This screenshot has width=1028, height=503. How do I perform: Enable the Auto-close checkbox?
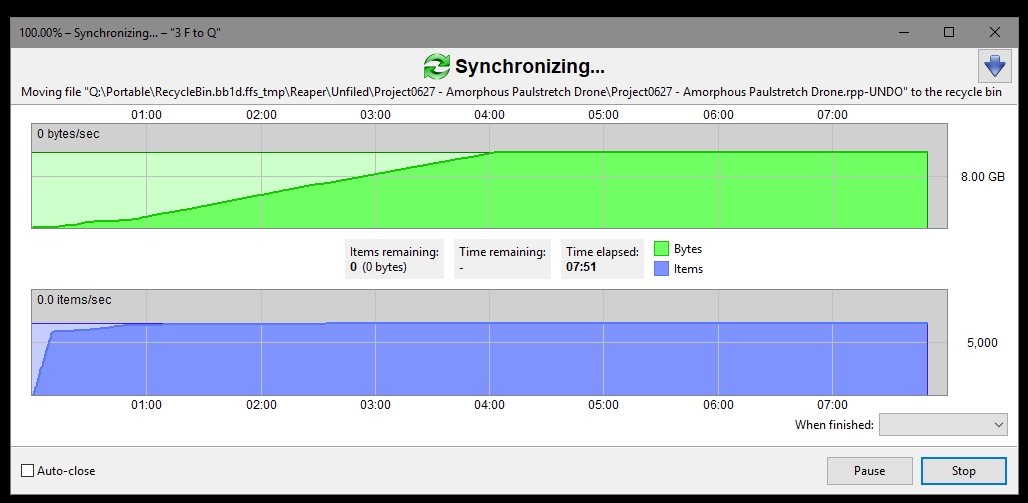(28, 470)
